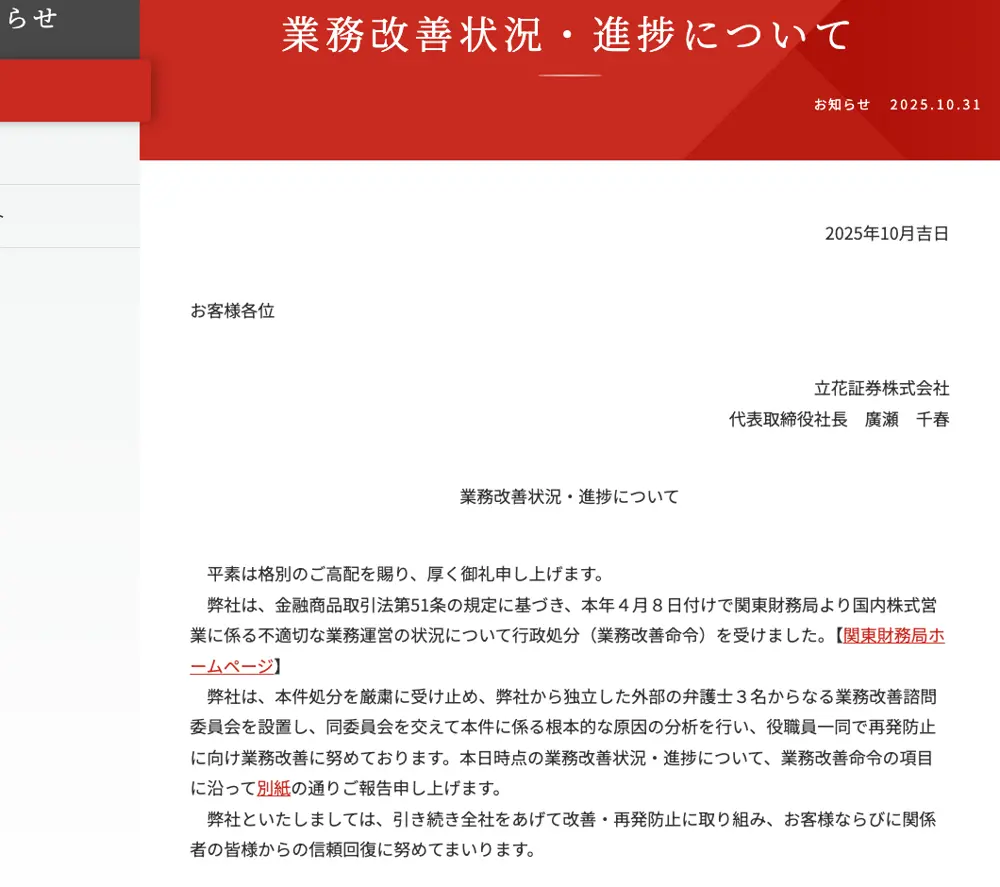1000x887 pixels.
Task: Open the 別紙 attachment link
Action: (274, 789)
